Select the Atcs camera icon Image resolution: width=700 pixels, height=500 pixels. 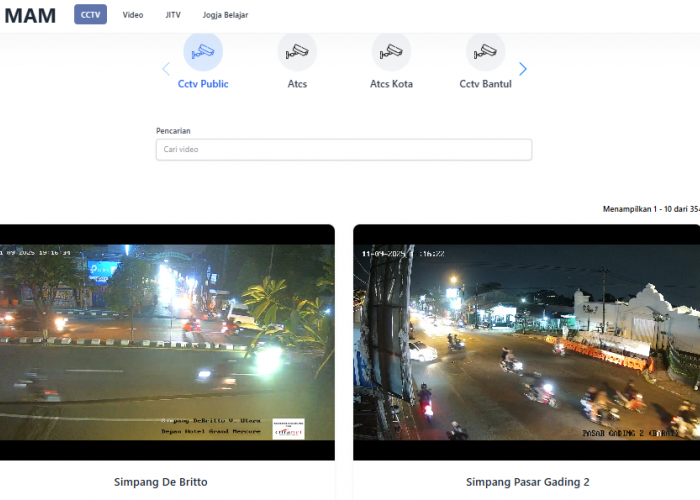pos(297,51)
